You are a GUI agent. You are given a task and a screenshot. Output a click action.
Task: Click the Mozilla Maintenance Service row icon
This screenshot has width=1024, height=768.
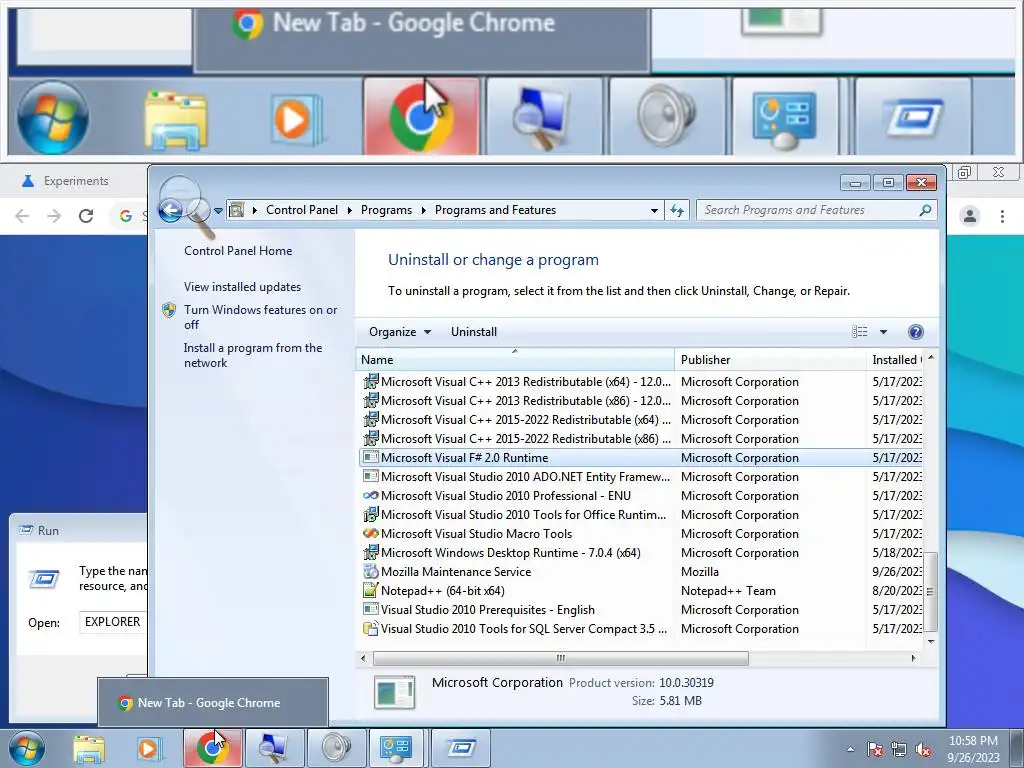[x=370, y=571]
